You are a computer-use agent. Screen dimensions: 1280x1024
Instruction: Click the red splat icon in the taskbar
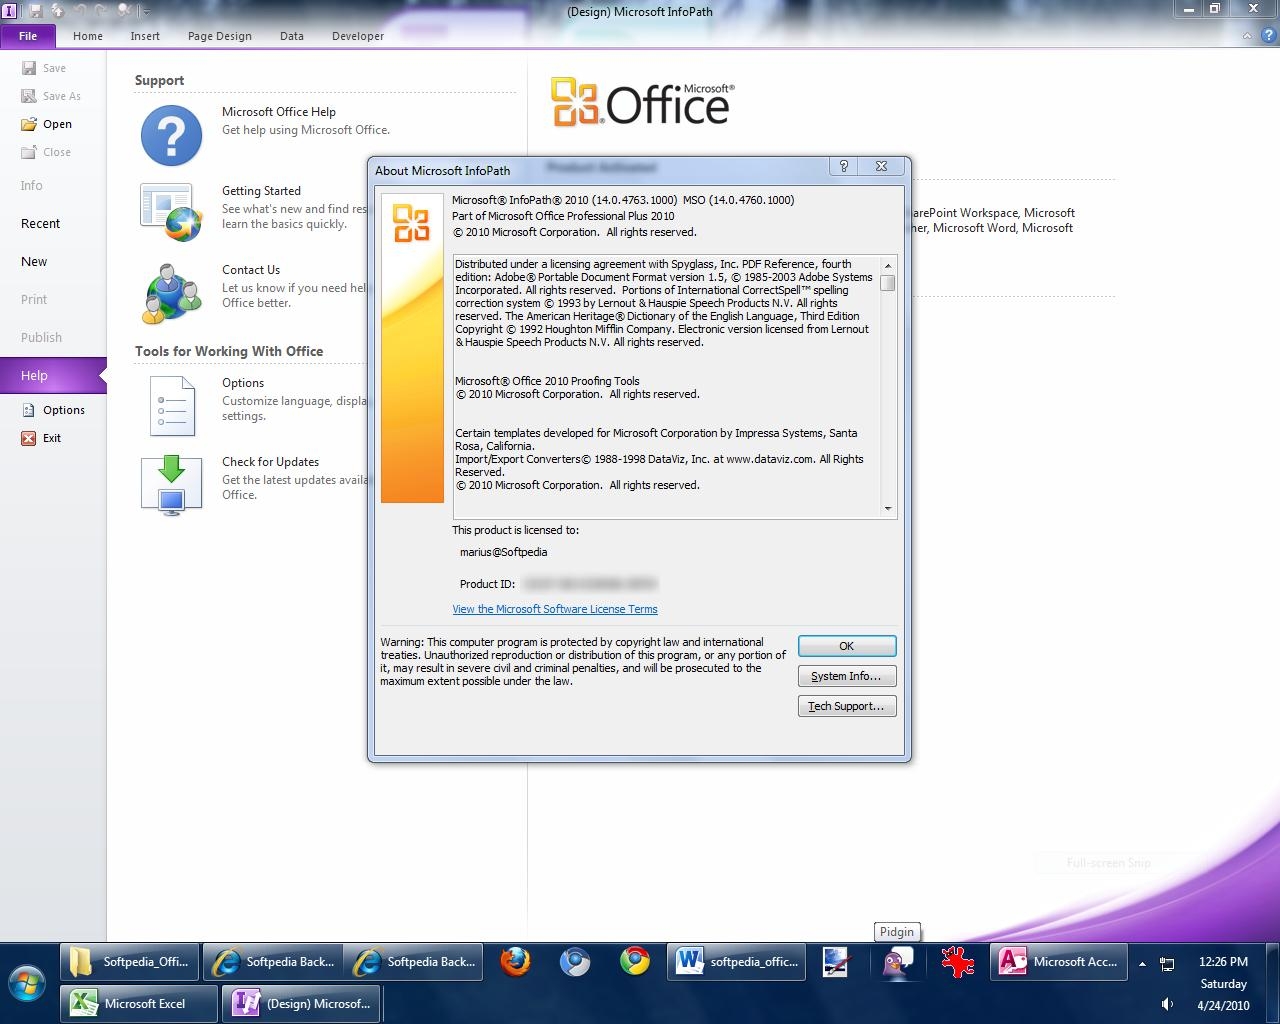point(957,962)
